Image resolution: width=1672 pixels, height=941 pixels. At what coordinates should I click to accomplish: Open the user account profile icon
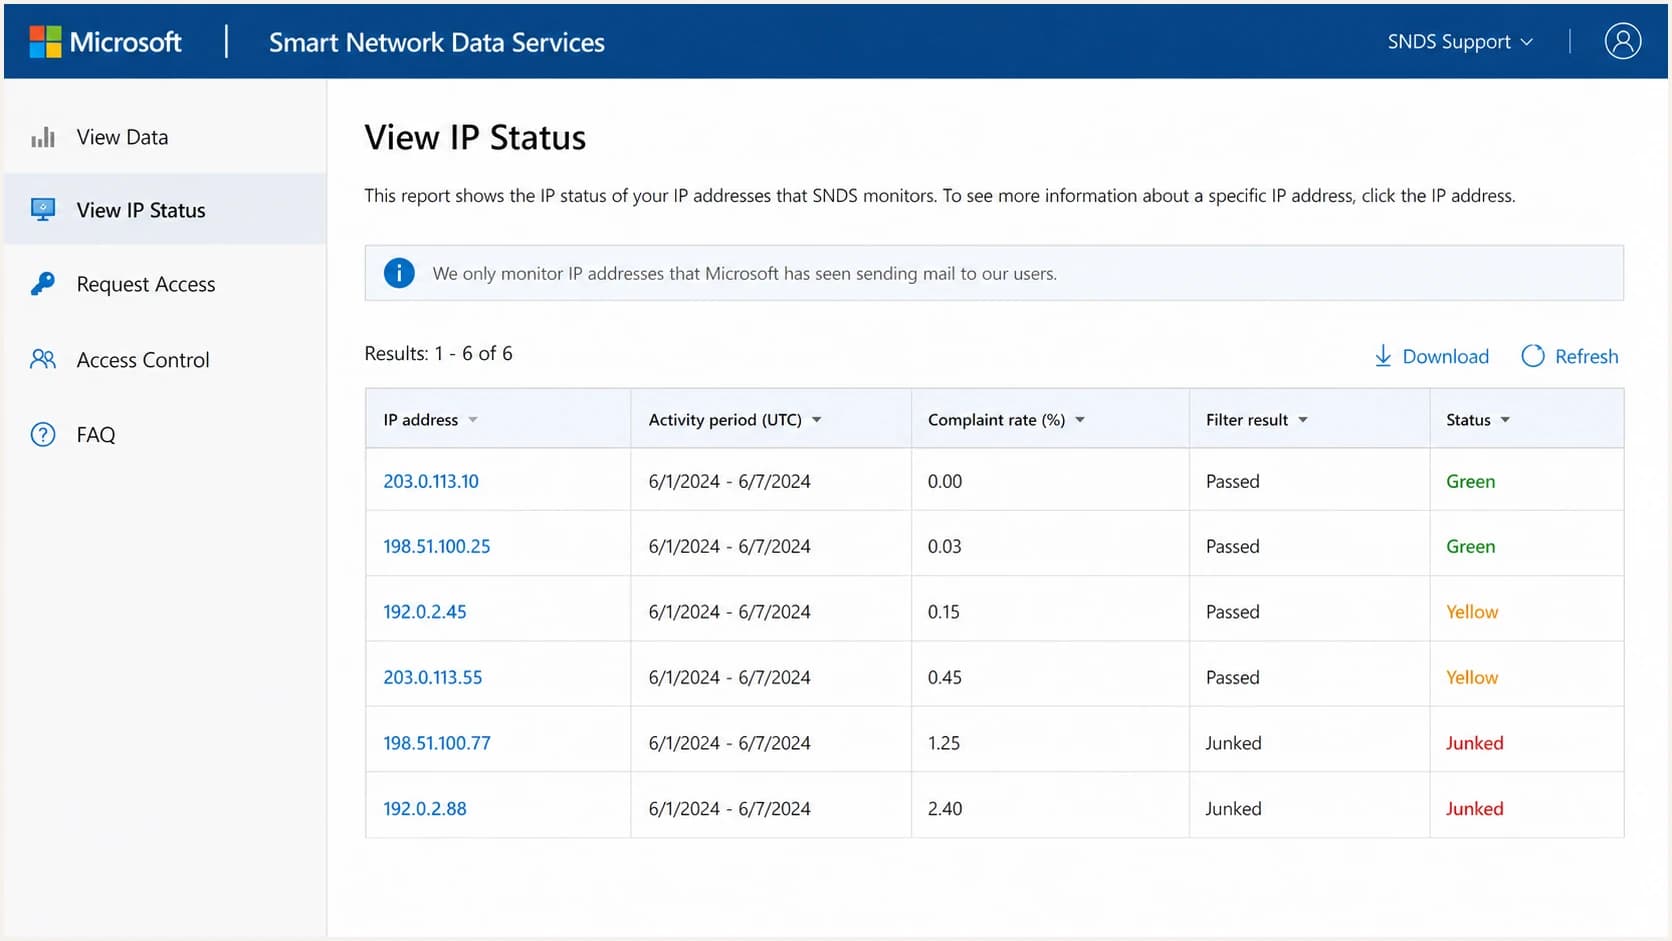1622,41
